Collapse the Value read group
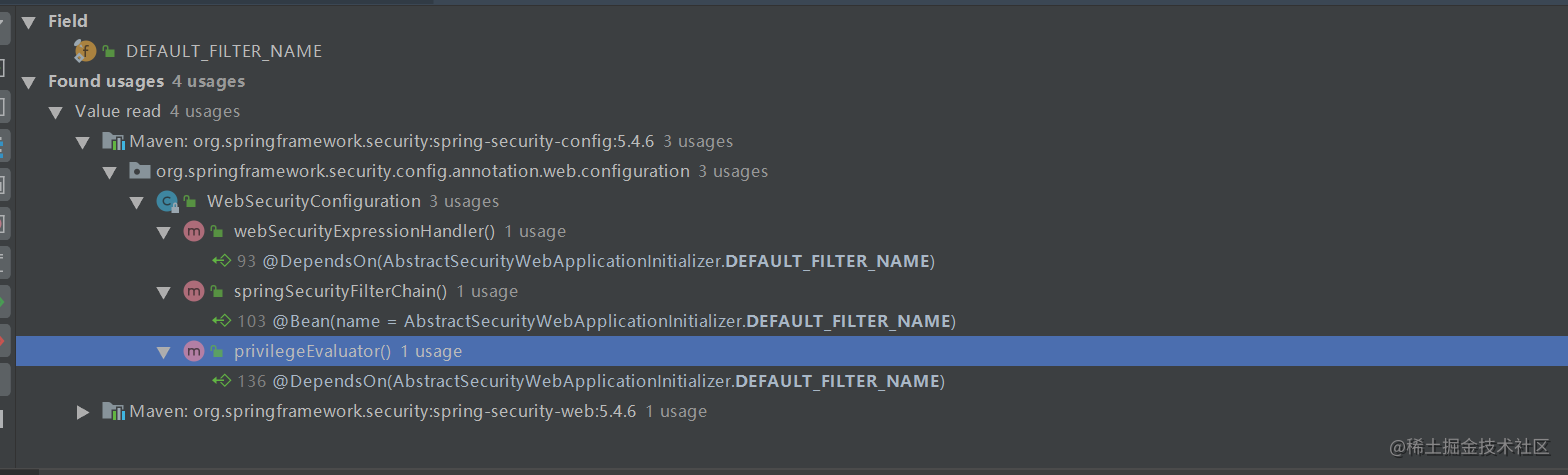 (55, 111)
